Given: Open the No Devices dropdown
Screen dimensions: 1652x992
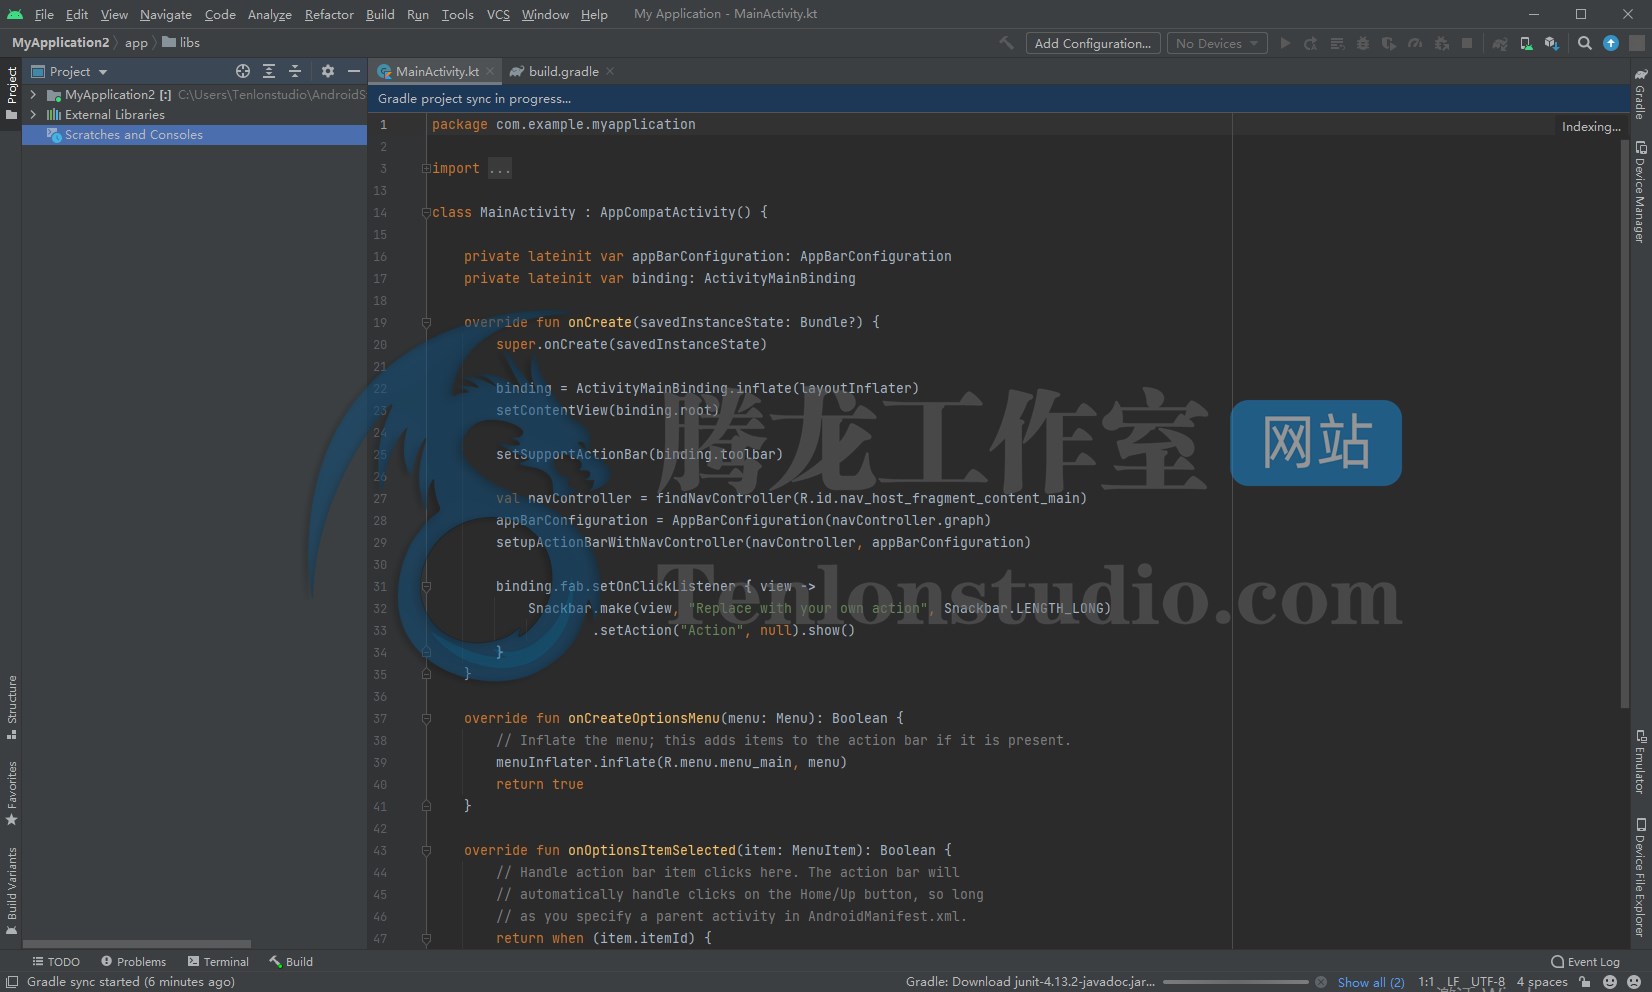Looking at the screenshot, I should point(1217,43).
